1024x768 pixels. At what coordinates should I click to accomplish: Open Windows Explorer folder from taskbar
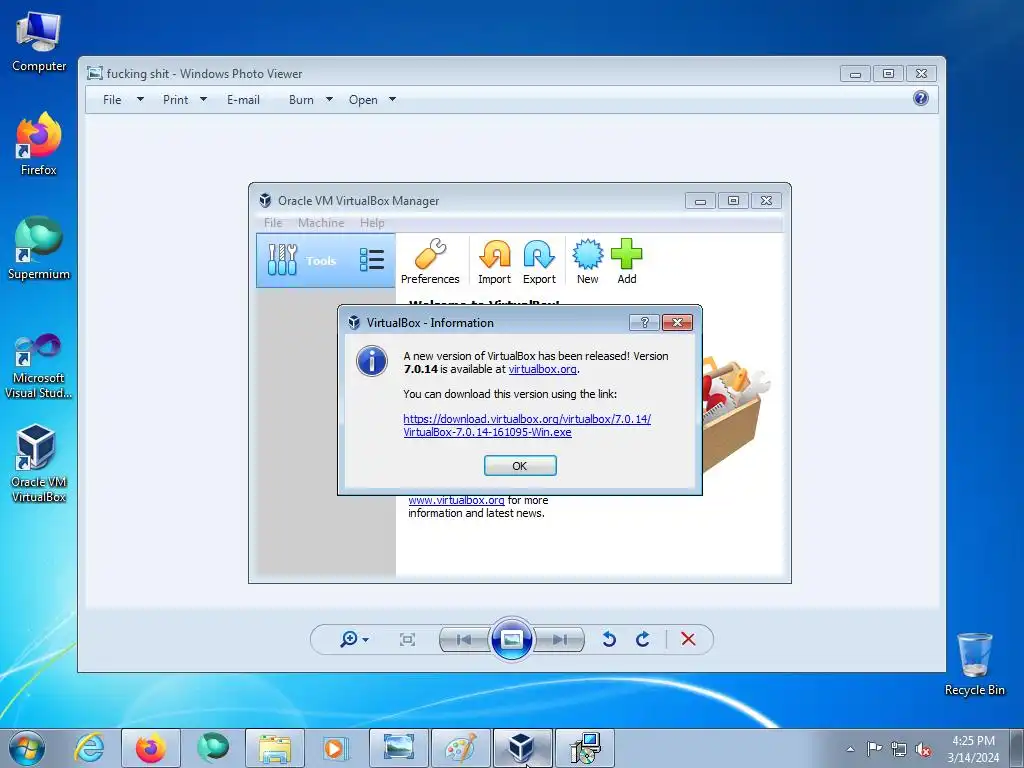coord(275,748)
